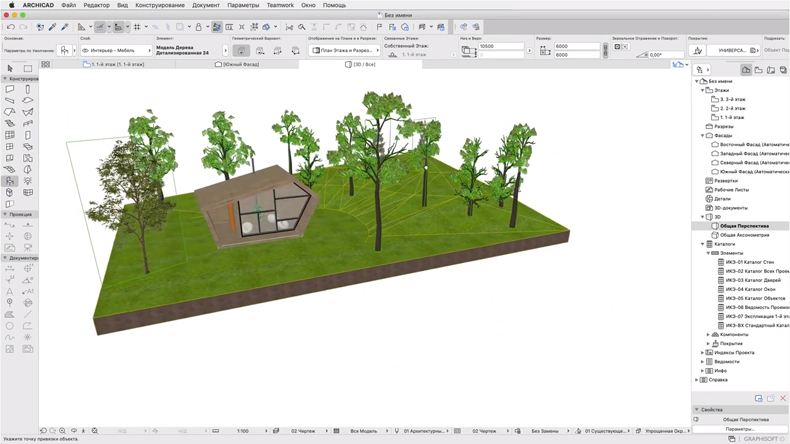Select the Roof tool
Viewport: 790px width, 444px height.
tap(10, 112)
